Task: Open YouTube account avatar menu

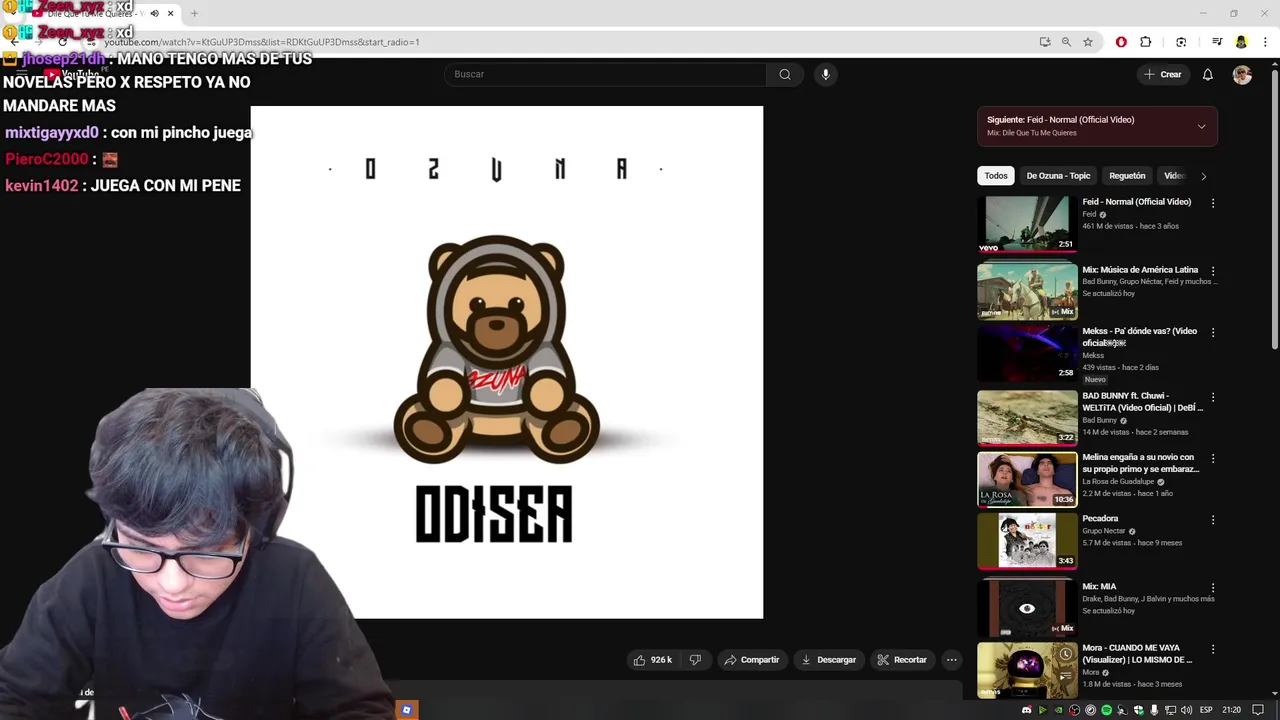Action: pos(1242,75)
